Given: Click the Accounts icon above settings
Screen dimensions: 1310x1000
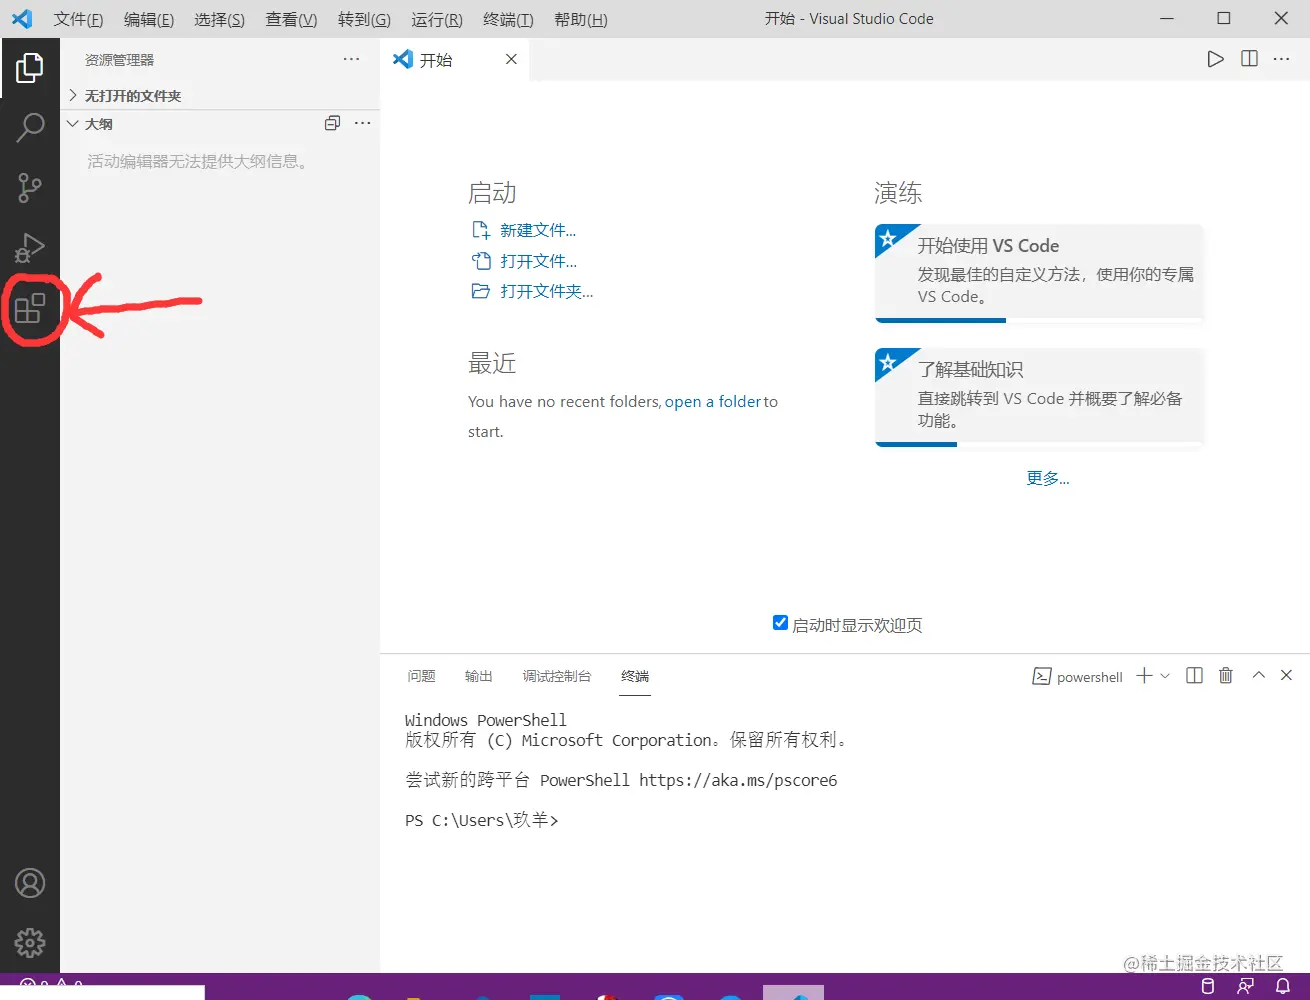Looking at the screenshot, I should [x=30, y=883].
